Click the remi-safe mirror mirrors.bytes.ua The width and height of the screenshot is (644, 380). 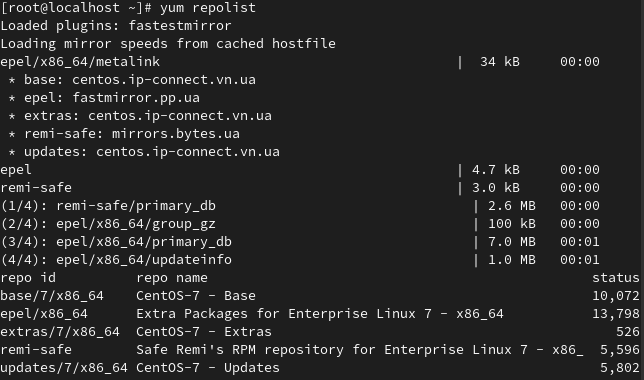[176, 134]
